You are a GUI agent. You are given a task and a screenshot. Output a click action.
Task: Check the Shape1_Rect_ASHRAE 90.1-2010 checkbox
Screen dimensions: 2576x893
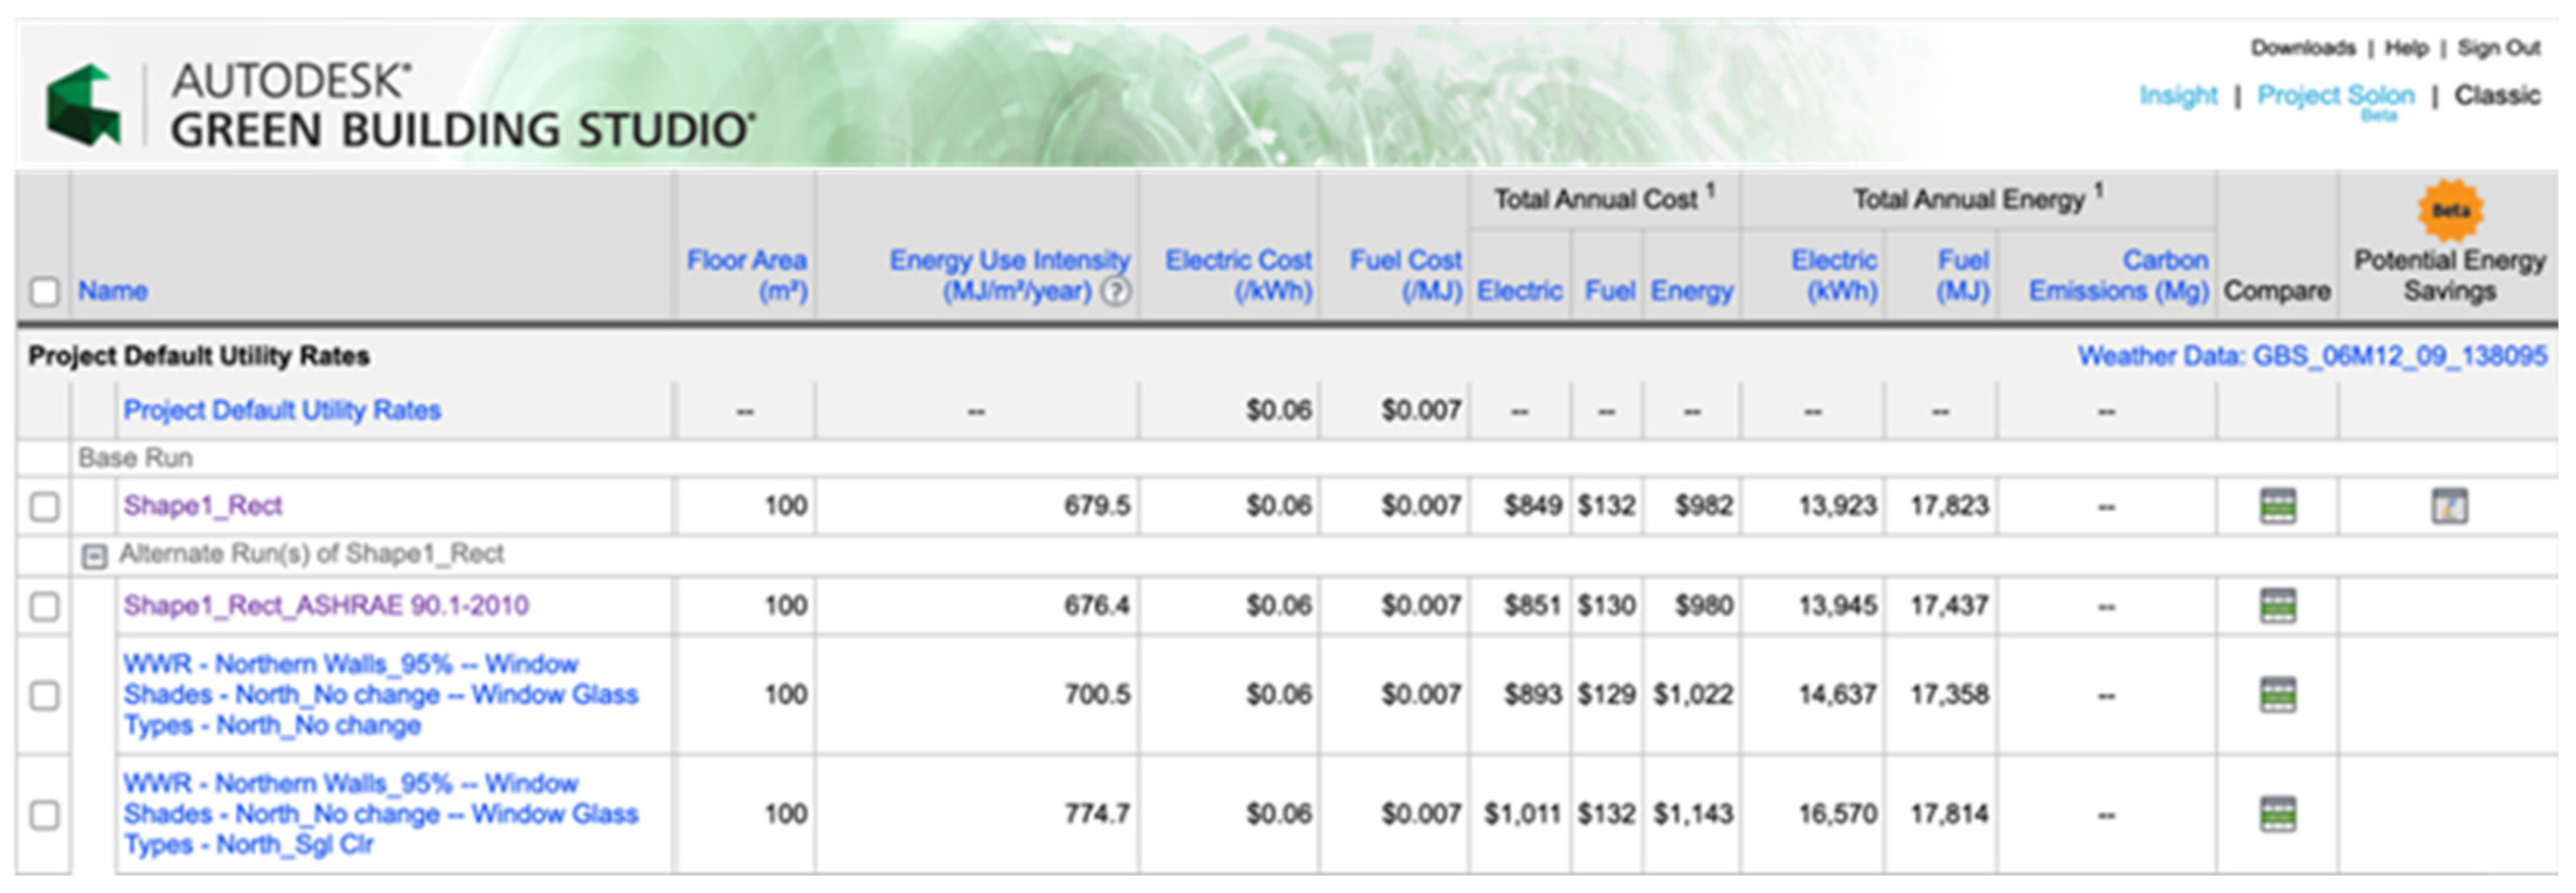coord(44,606)
